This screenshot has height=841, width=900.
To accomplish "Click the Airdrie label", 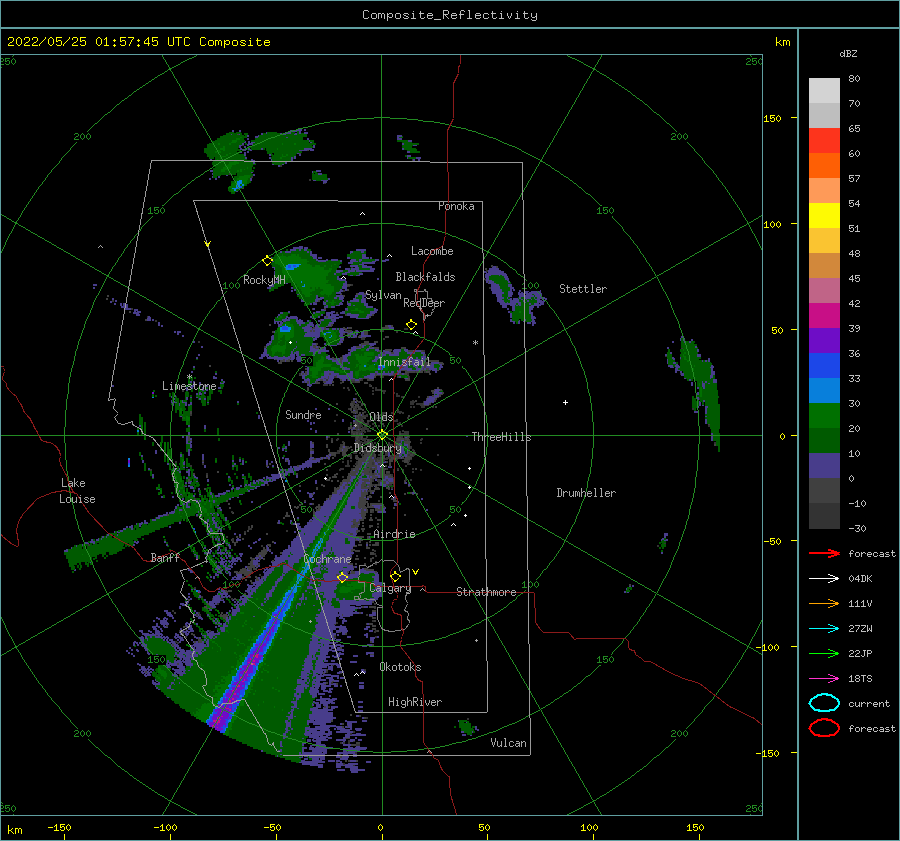I will [x=394, y=534].
